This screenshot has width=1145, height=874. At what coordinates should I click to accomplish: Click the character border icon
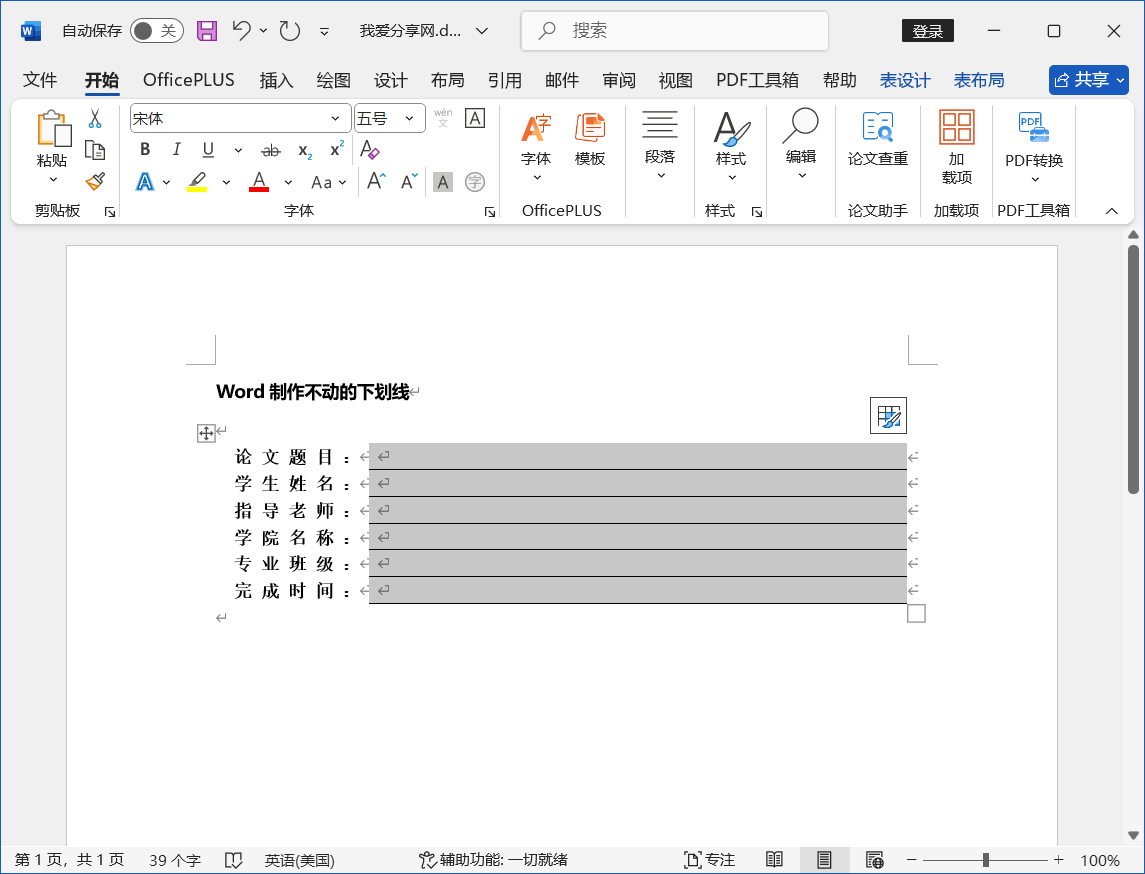click(x=475, y=118)
